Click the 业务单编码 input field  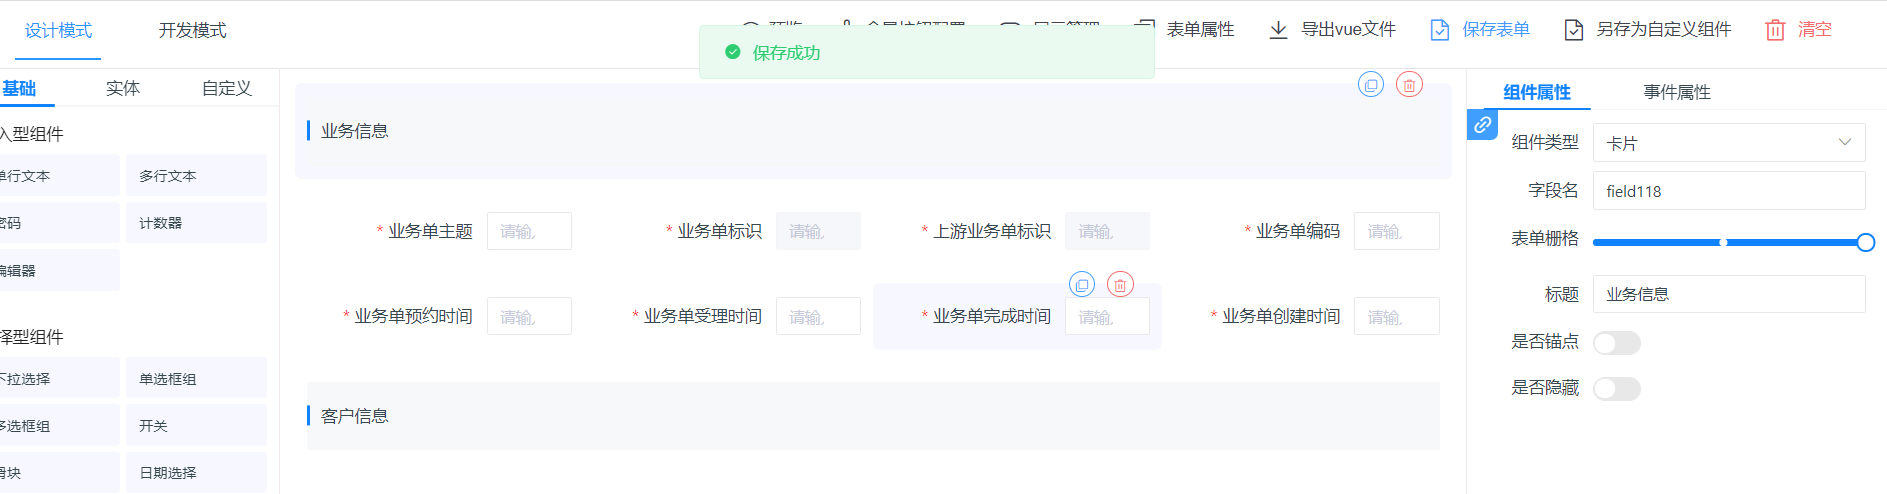(1396, 231)
